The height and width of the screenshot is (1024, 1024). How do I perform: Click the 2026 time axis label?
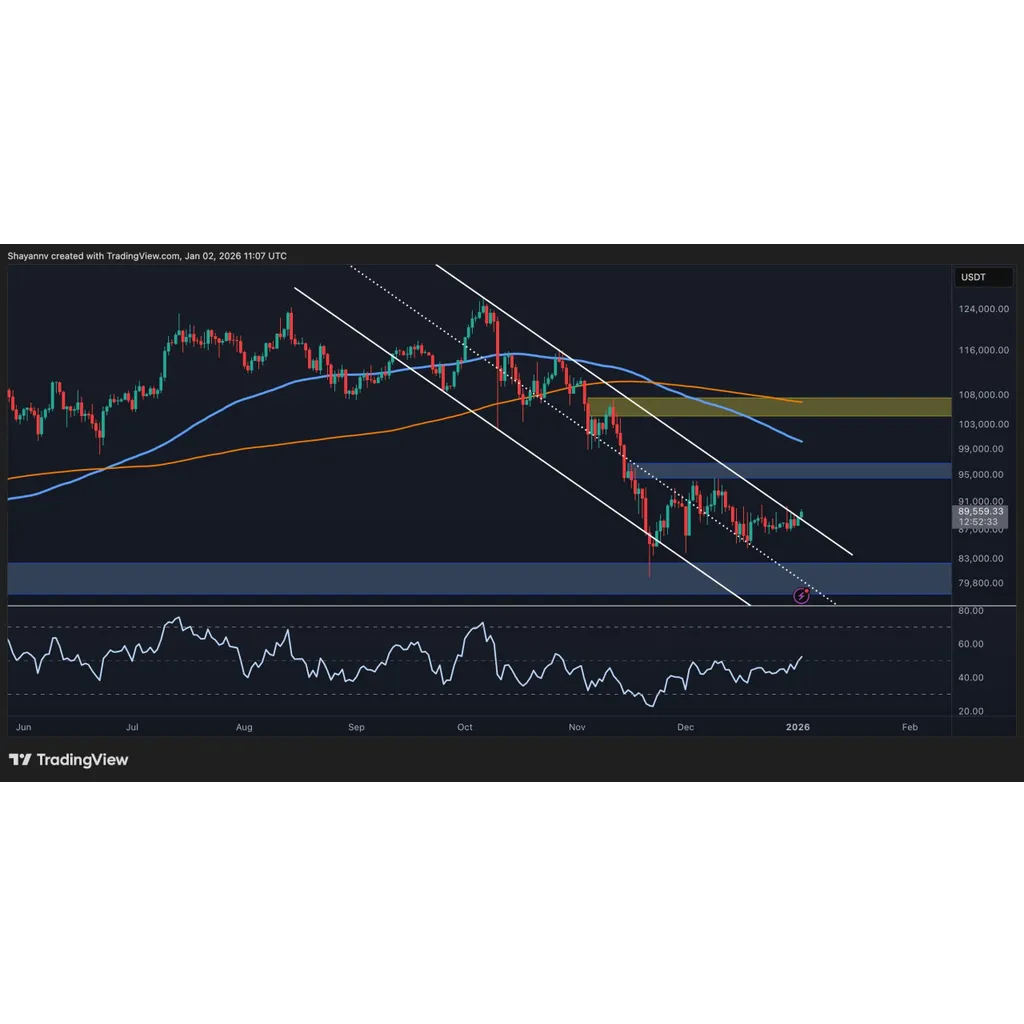tap(798, 727)
